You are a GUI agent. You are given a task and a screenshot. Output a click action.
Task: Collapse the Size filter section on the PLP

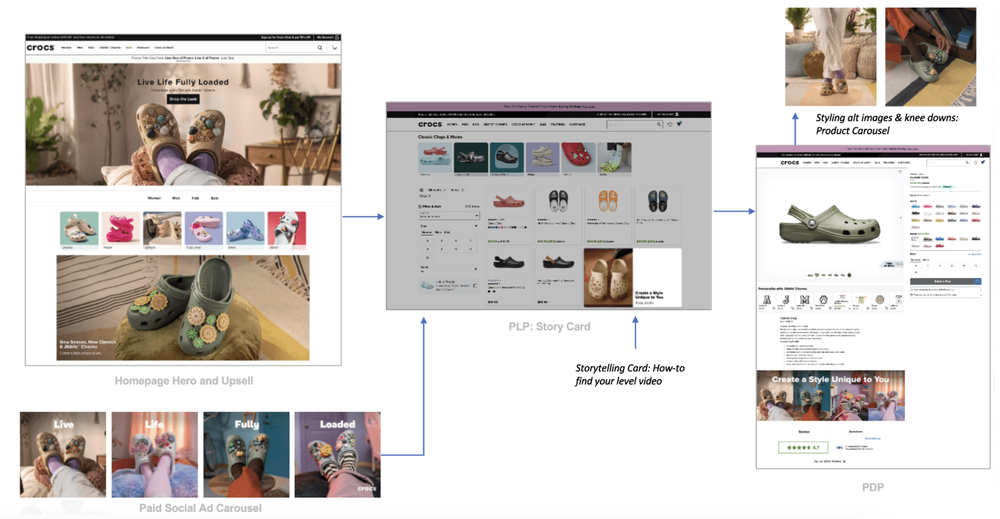coord(476,226)
